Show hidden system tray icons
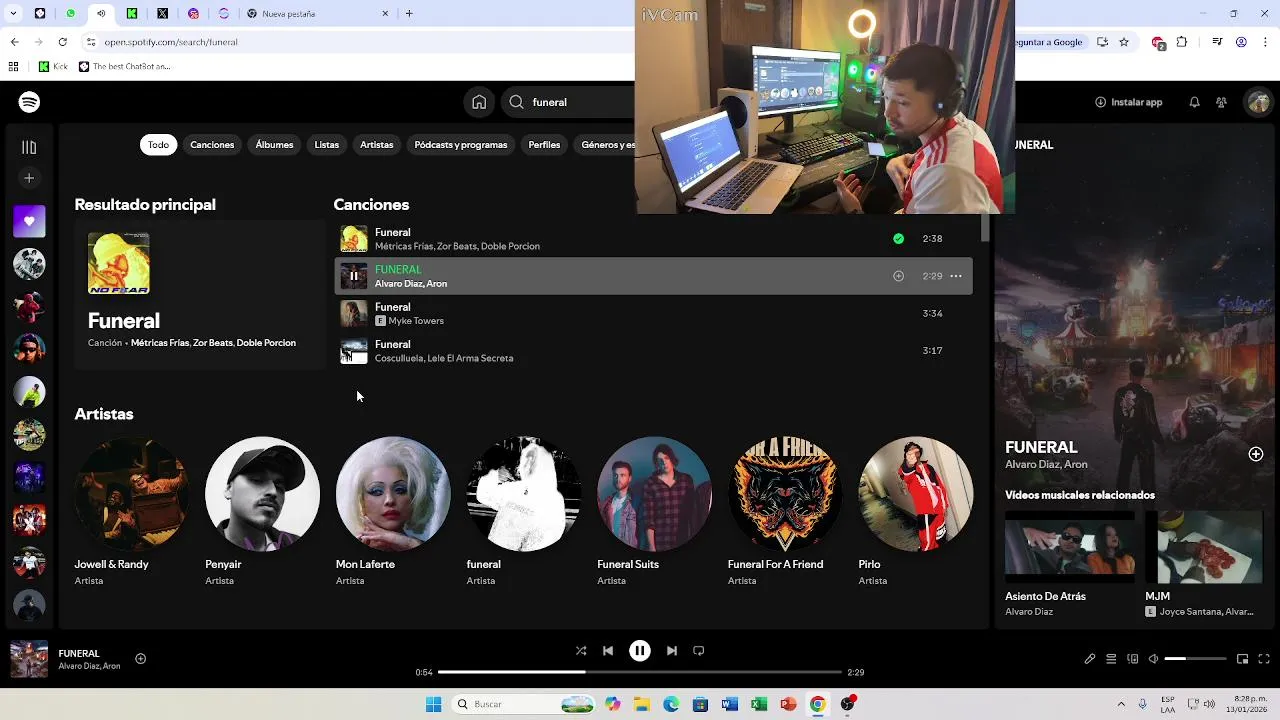Viewport: 1280px width, 720px height. [1121, 704]
